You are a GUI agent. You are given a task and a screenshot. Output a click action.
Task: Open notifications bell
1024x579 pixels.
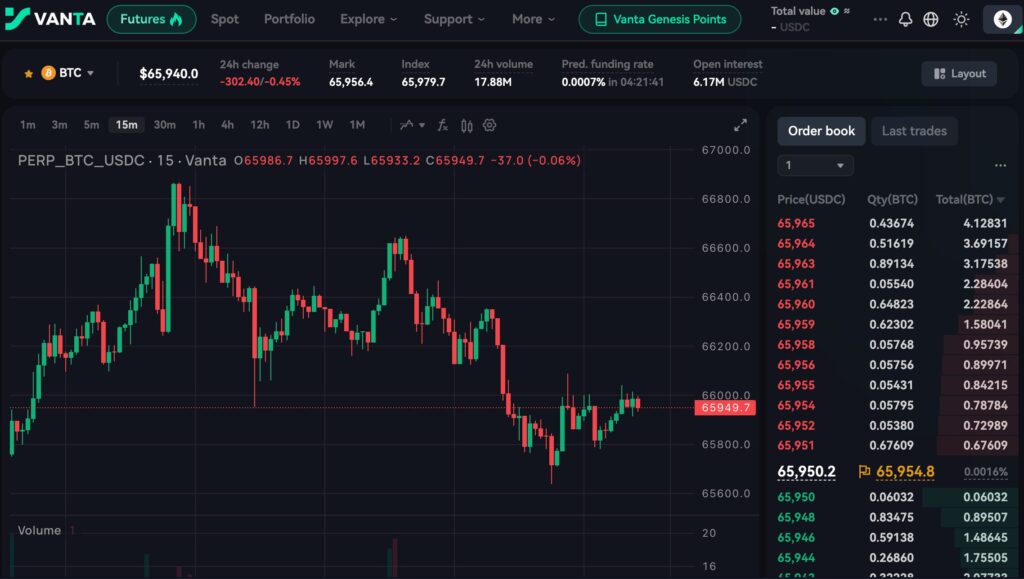coord(905,20)
